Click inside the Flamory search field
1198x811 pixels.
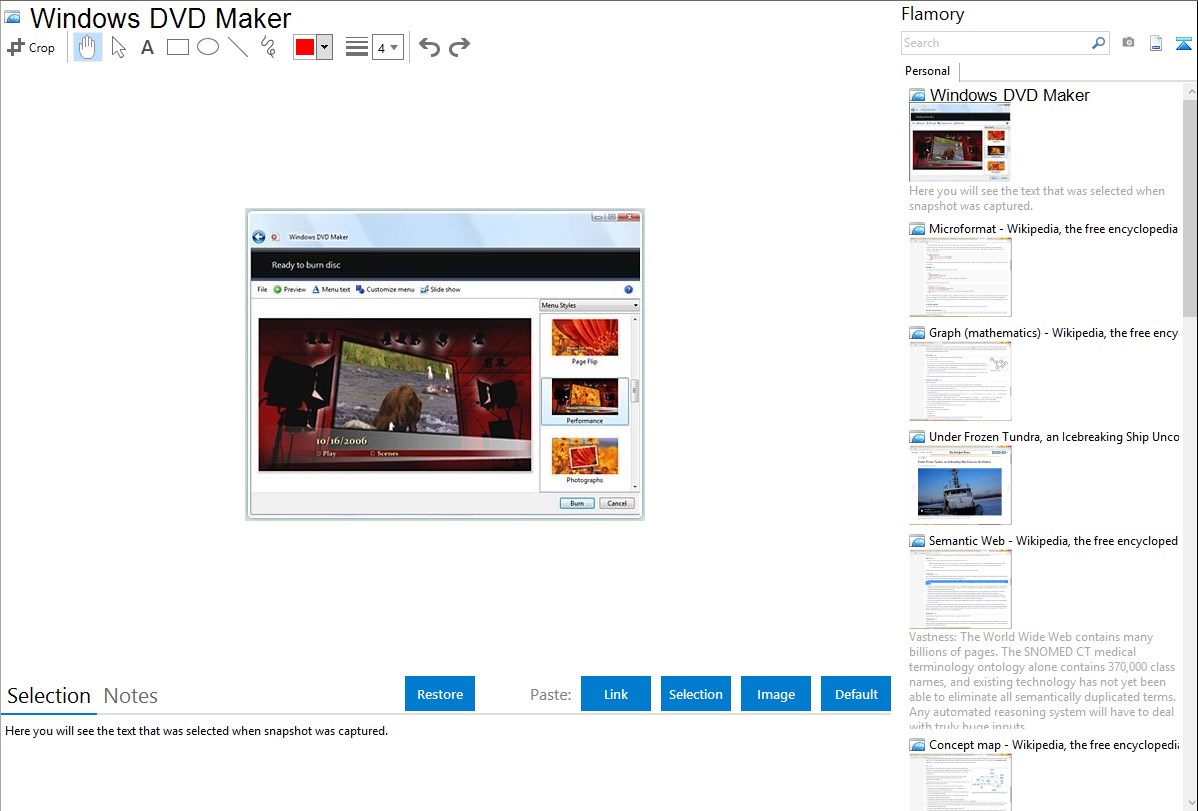pos(995,43)
